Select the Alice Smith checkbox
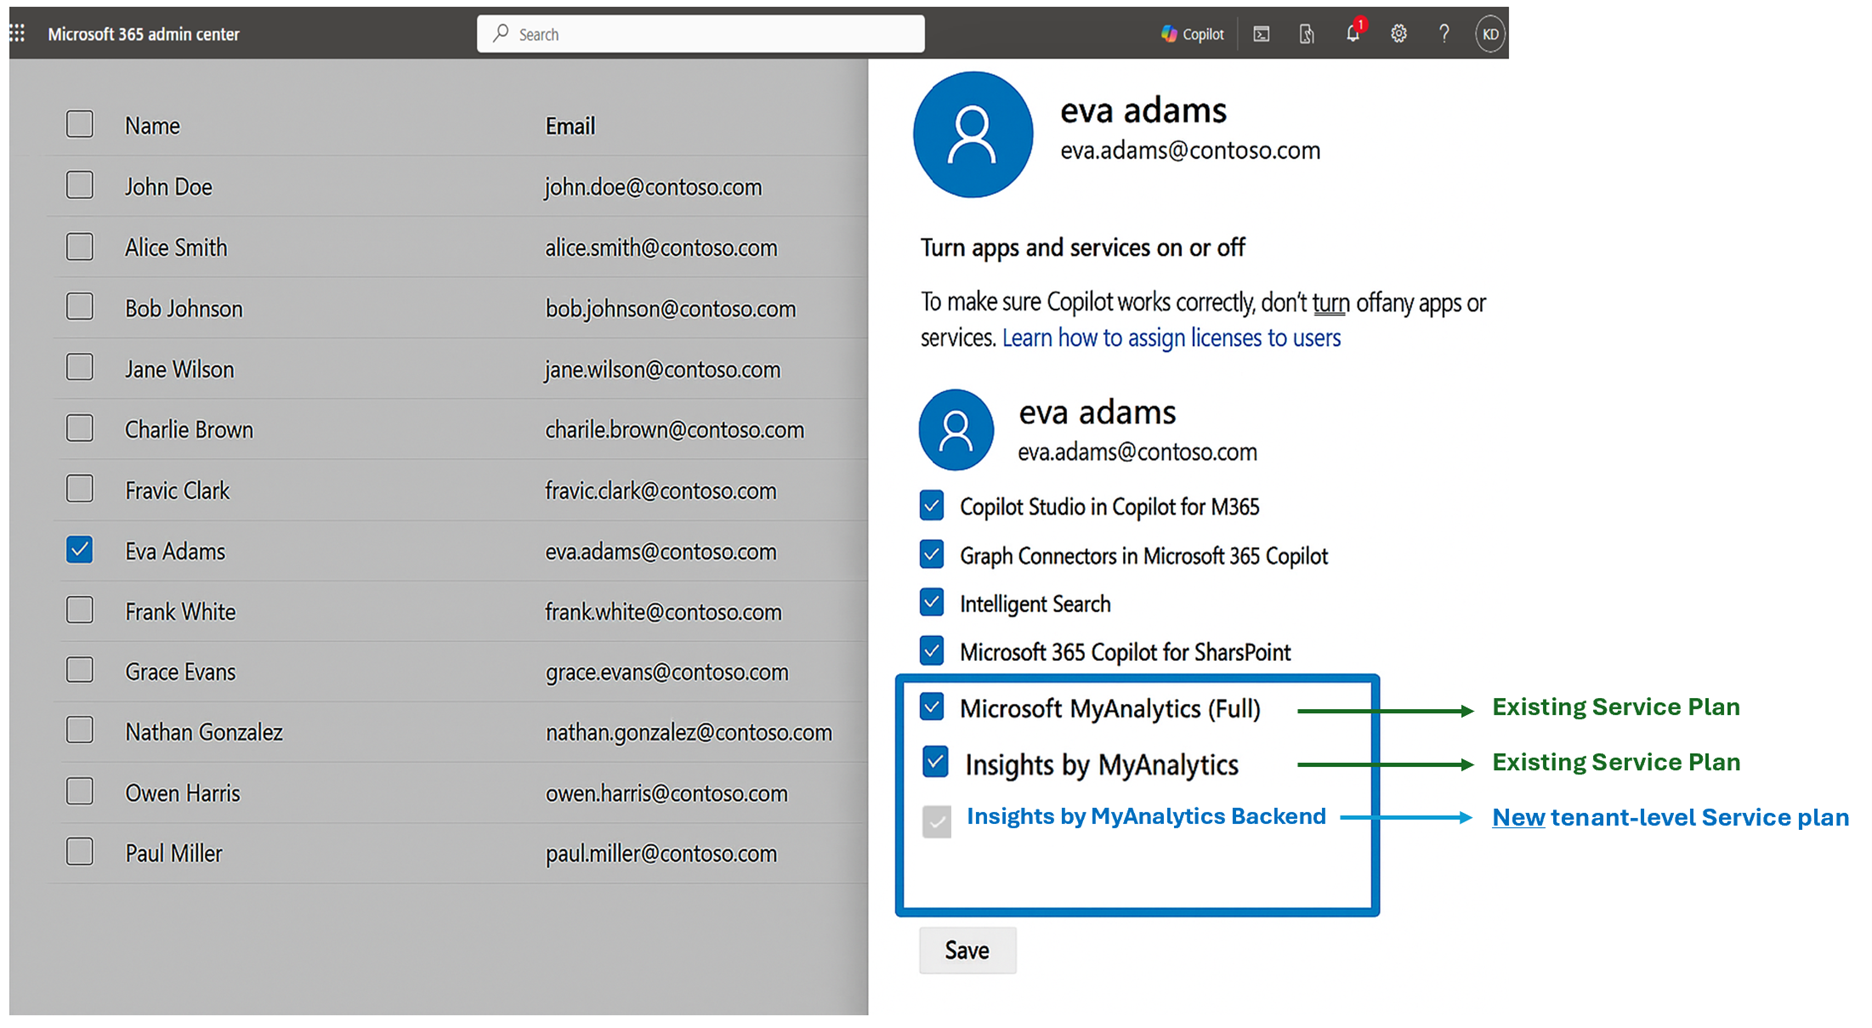1872x1028 pixels. click(80, 246)
